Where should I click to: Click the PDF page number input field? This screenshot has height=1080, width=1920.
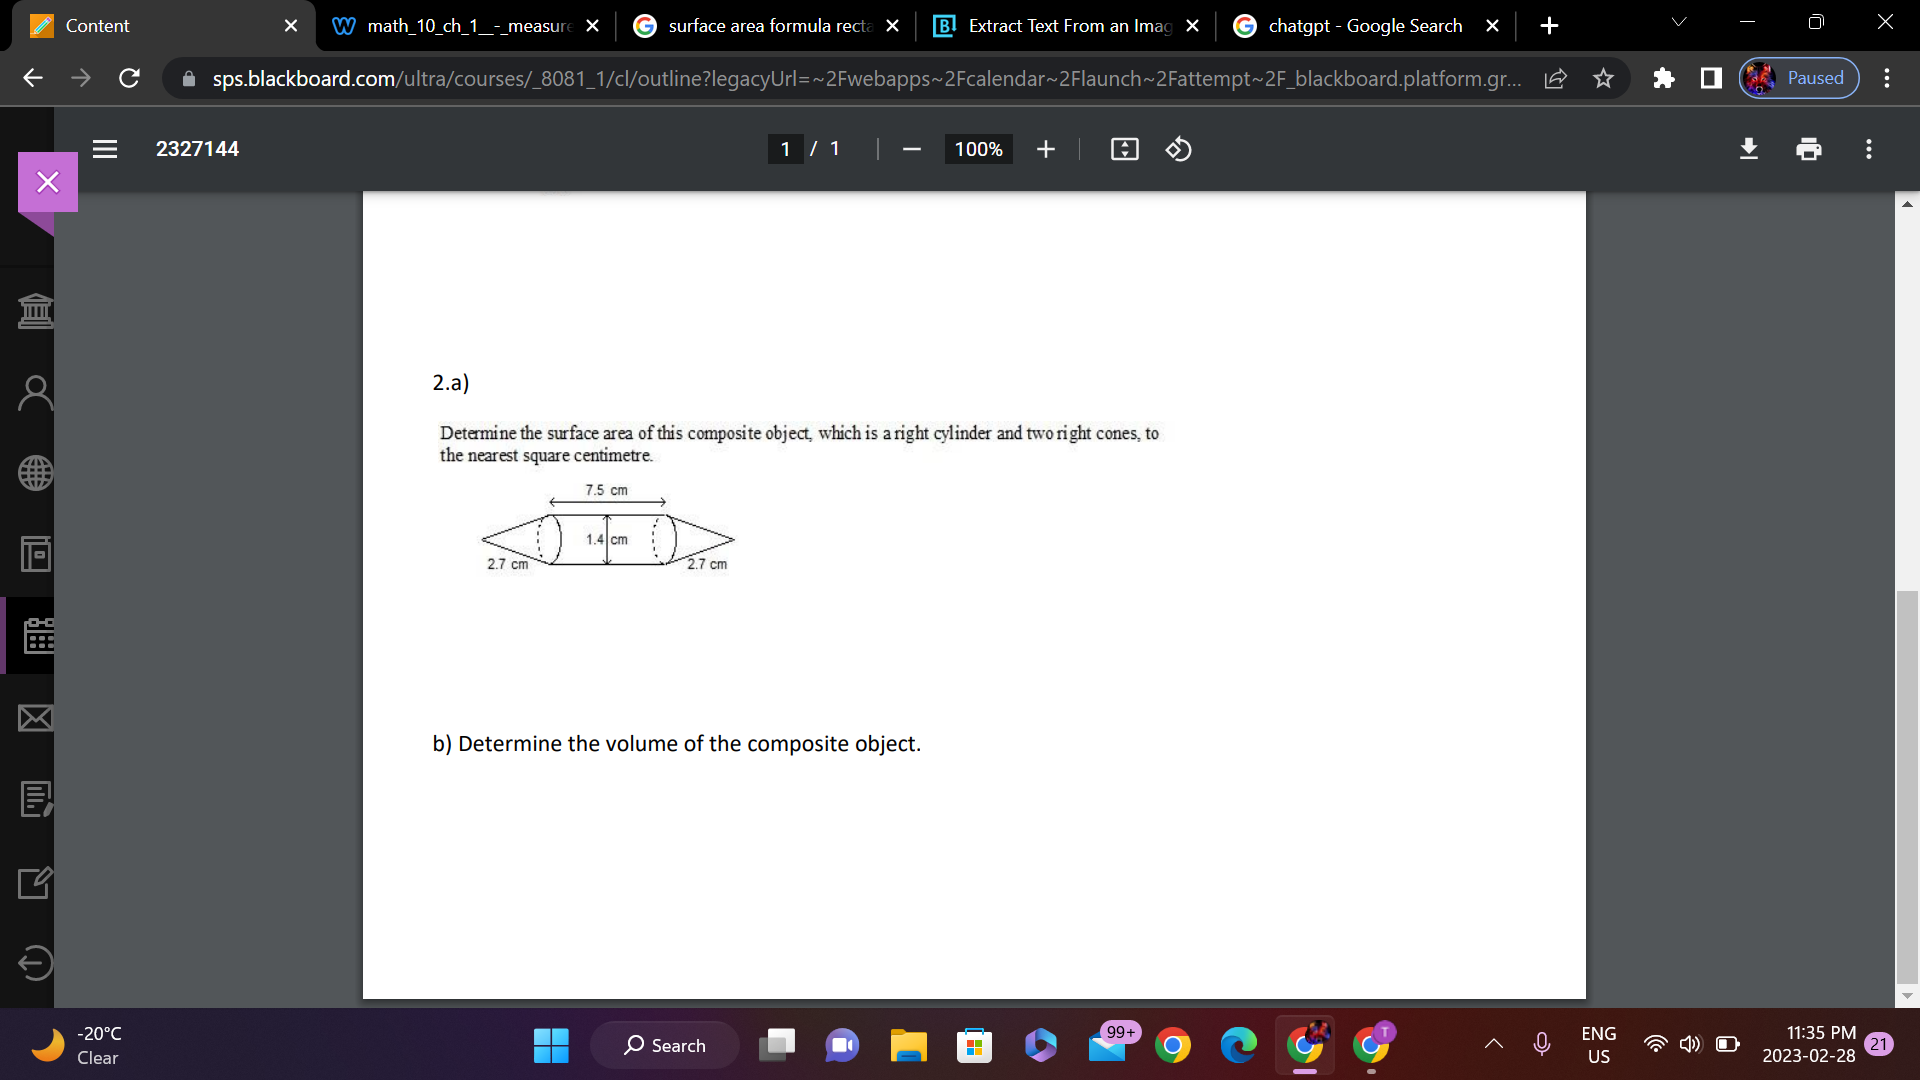(786, 148)
